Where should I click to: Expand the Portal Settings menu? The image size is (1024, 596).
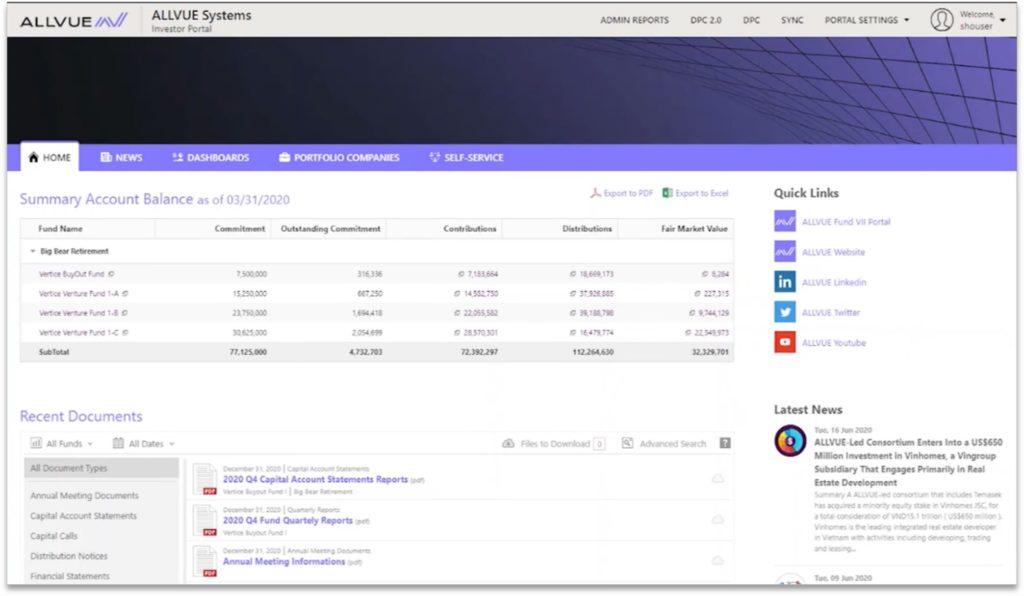pyautogui.click(x=866, y=20)
